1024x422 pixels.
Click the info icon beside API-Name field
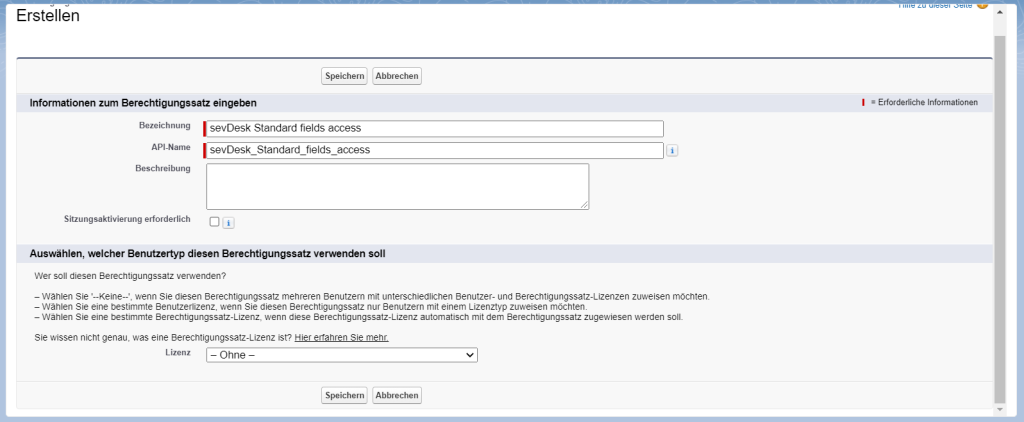point(673,151)
